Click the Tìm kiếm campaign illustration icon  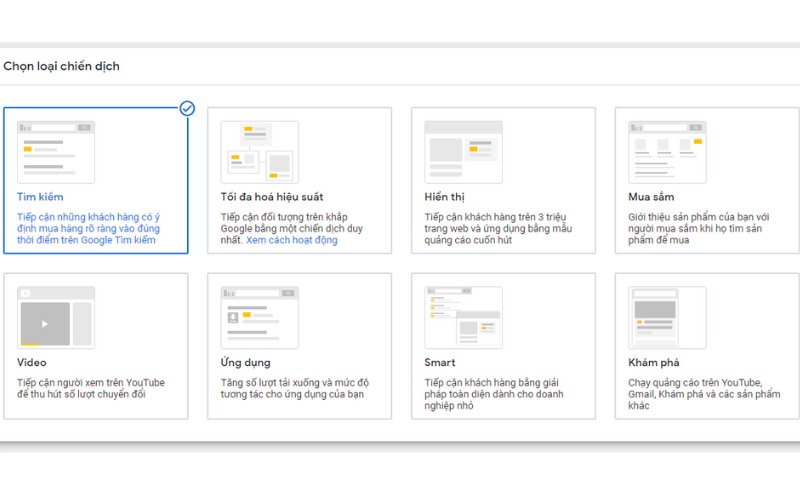pos(56,152)
